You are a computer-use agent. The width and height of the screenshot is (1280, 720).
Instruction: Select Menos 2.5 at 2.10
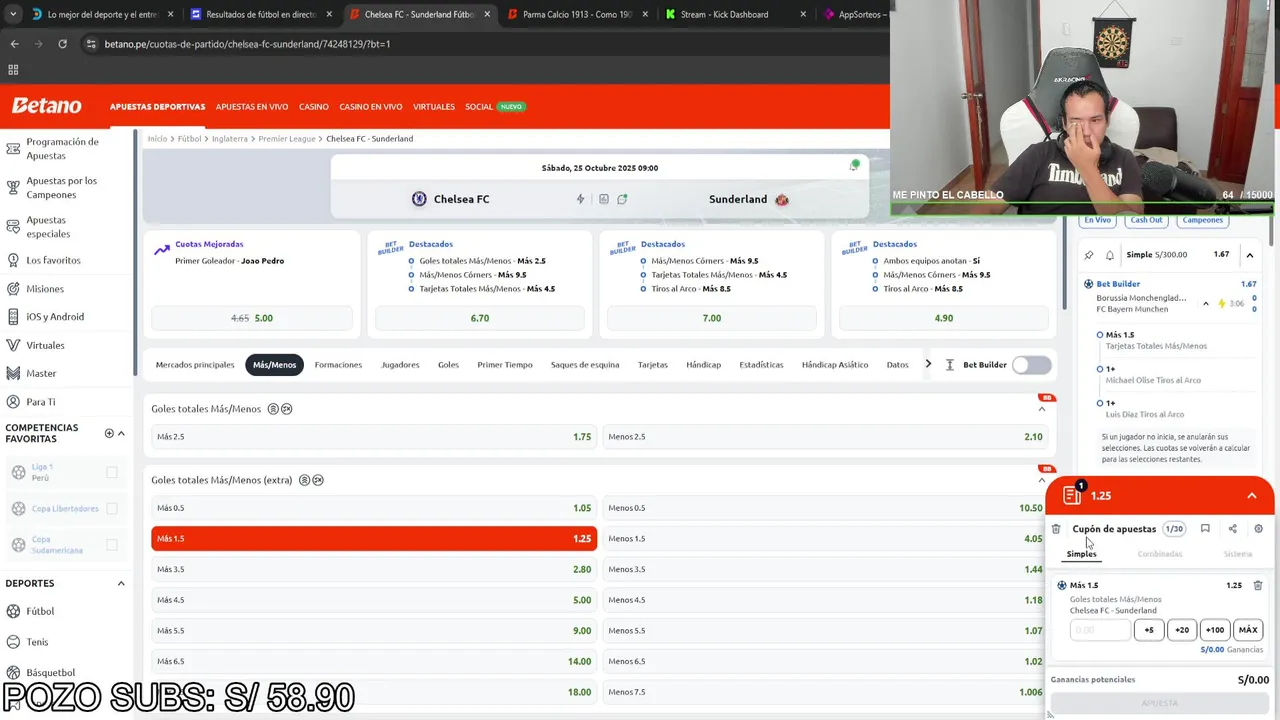point(826,436)
